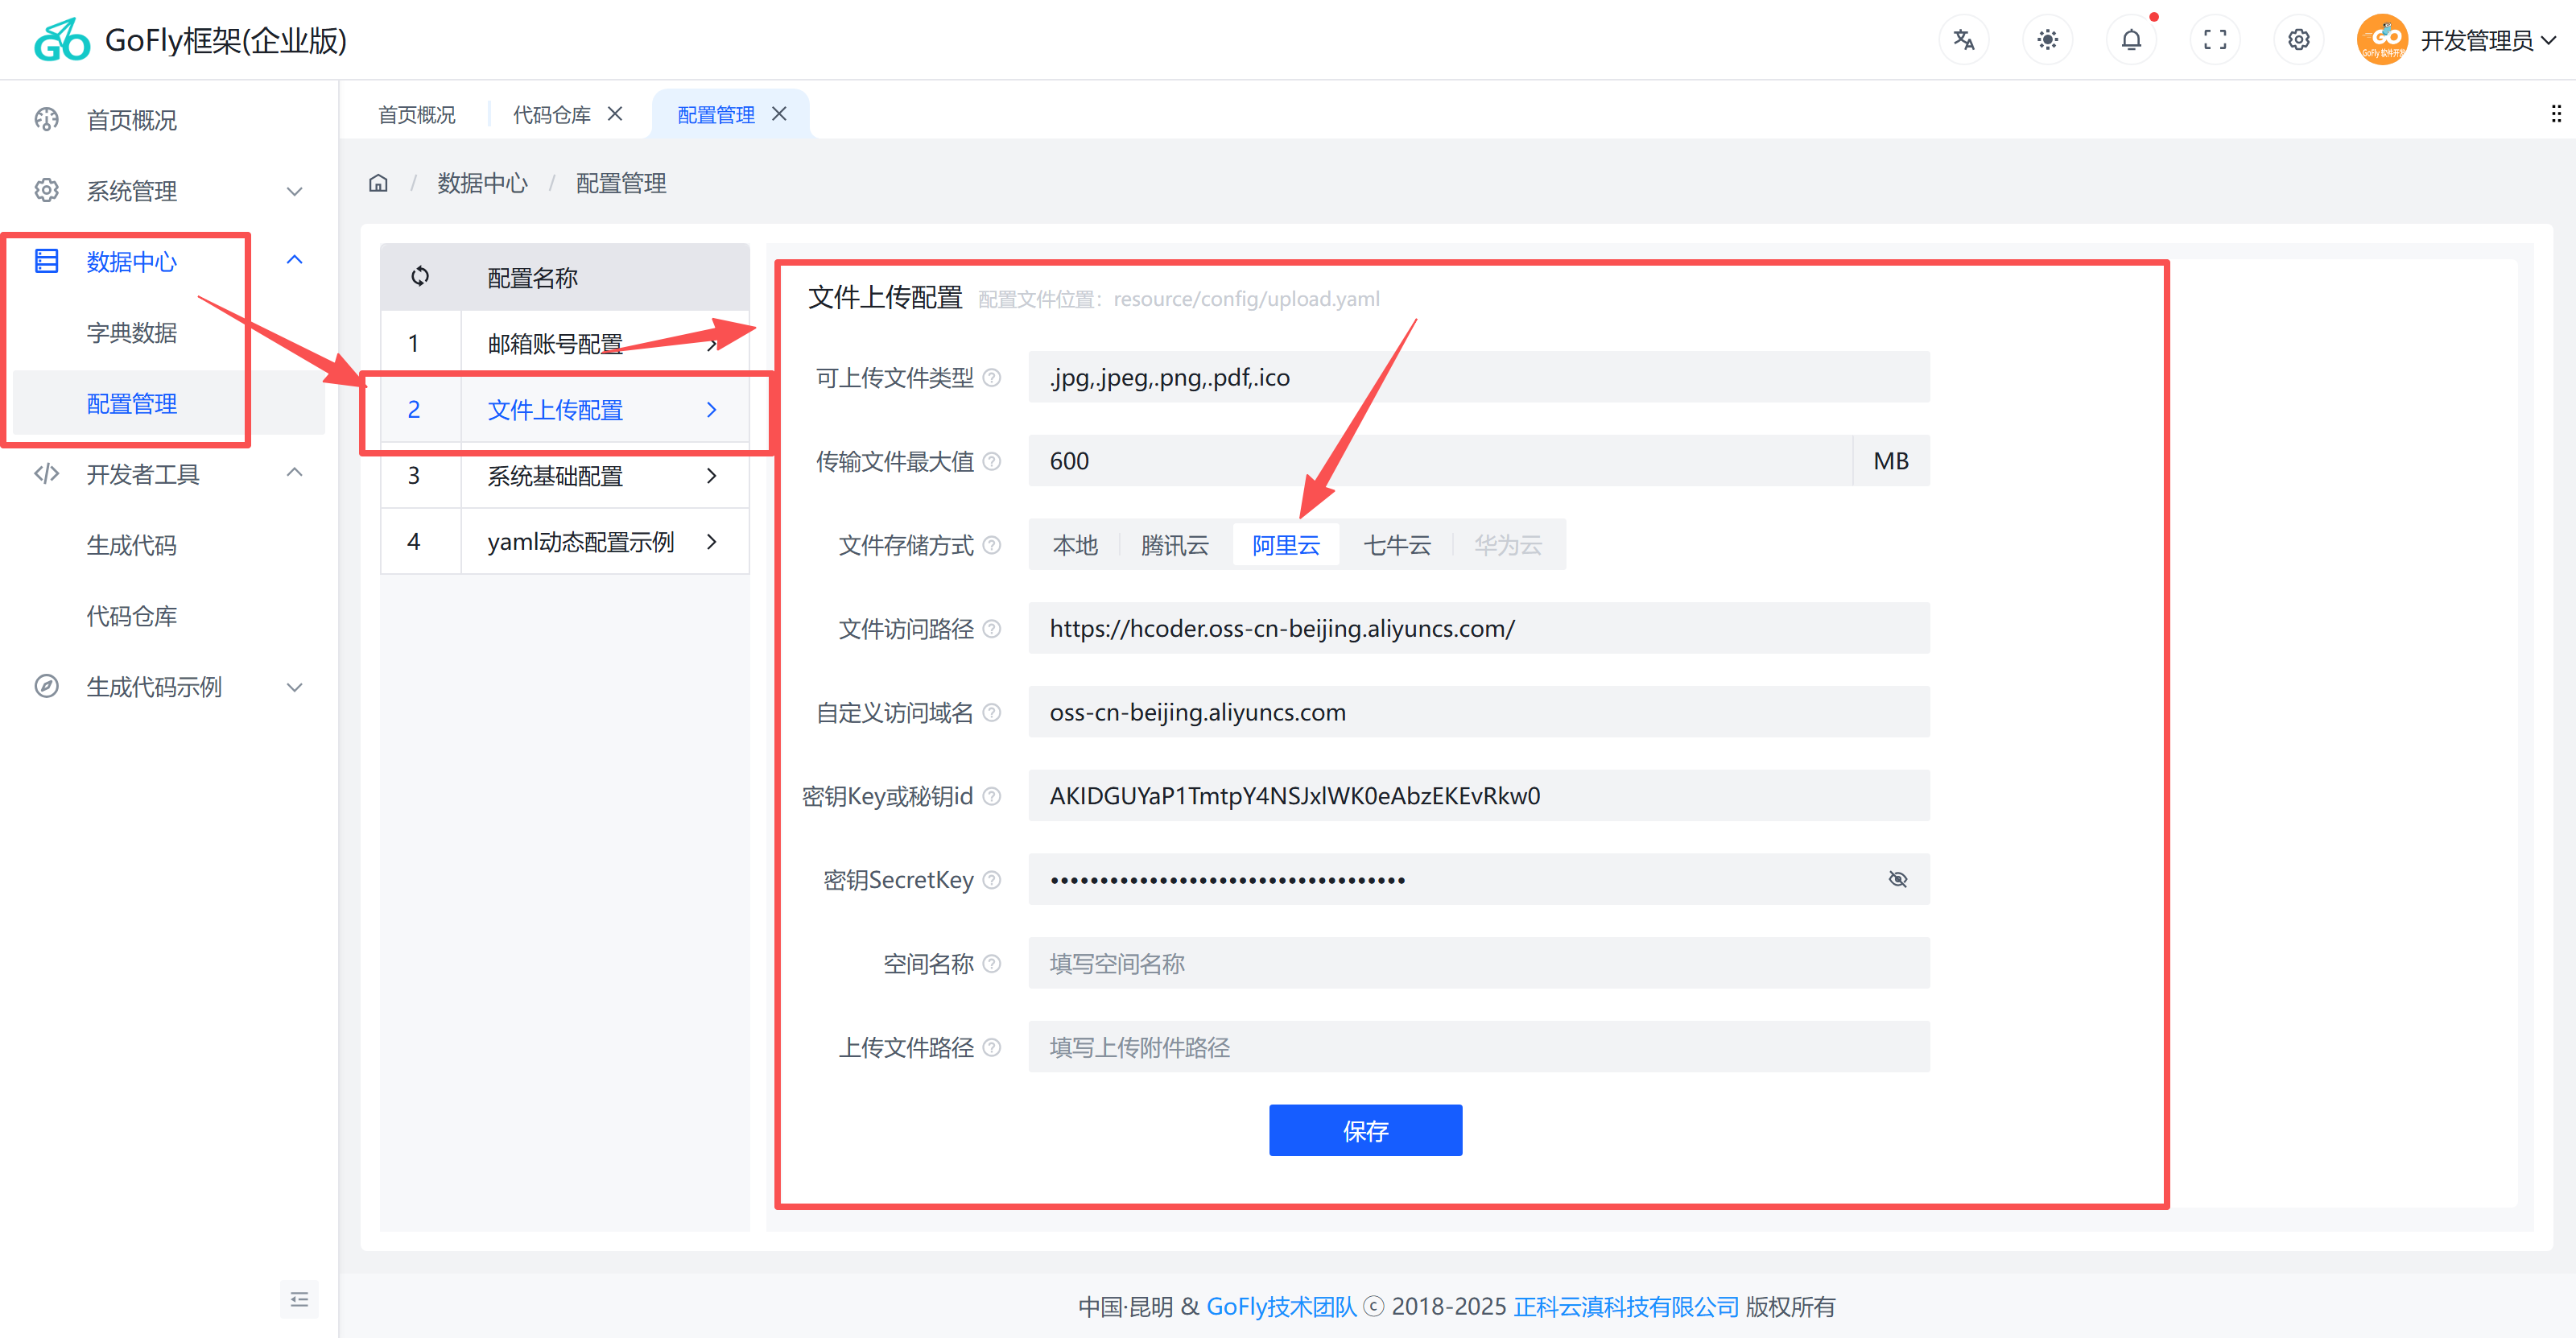Screen dimensions: 2576x1338
Task: Open settings gear in top header
Action: coord(2299,40)
